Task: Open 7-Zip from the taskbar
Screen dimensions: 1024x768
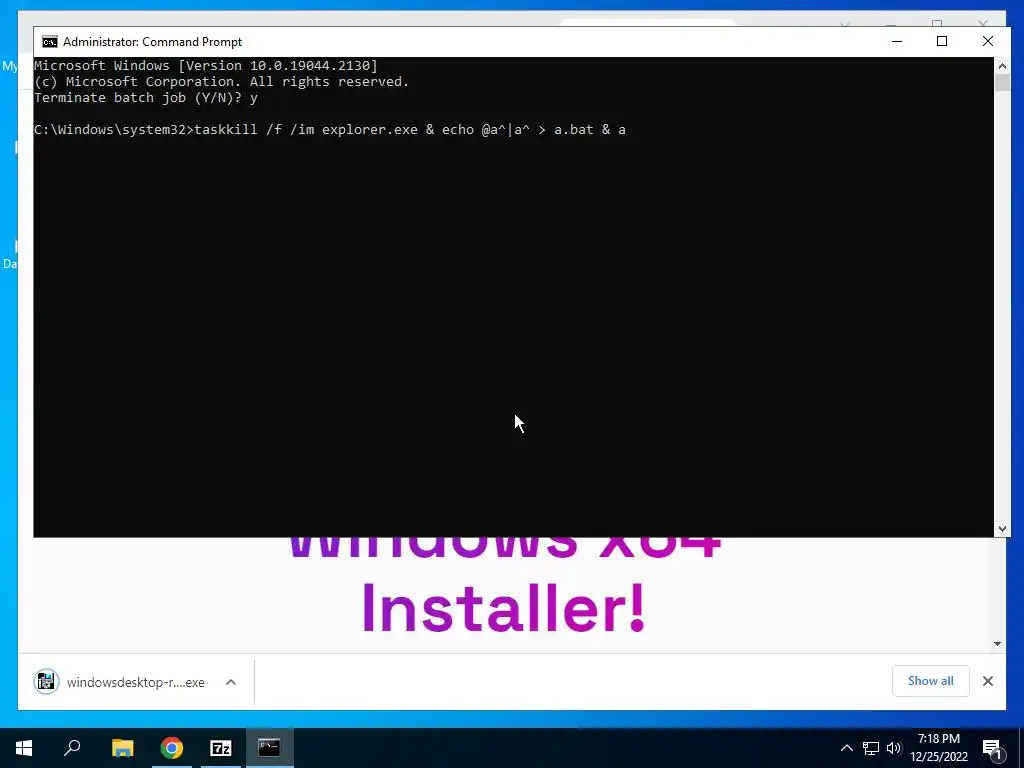Action: [221, 747]
